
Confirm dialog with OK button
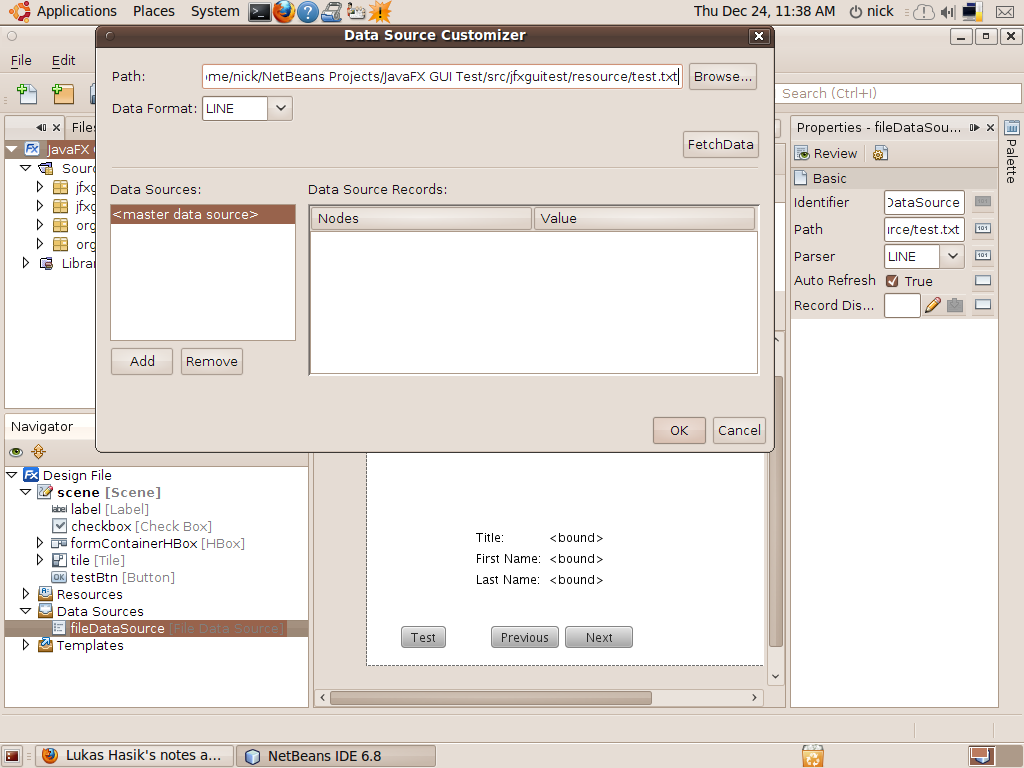(679, 430)
